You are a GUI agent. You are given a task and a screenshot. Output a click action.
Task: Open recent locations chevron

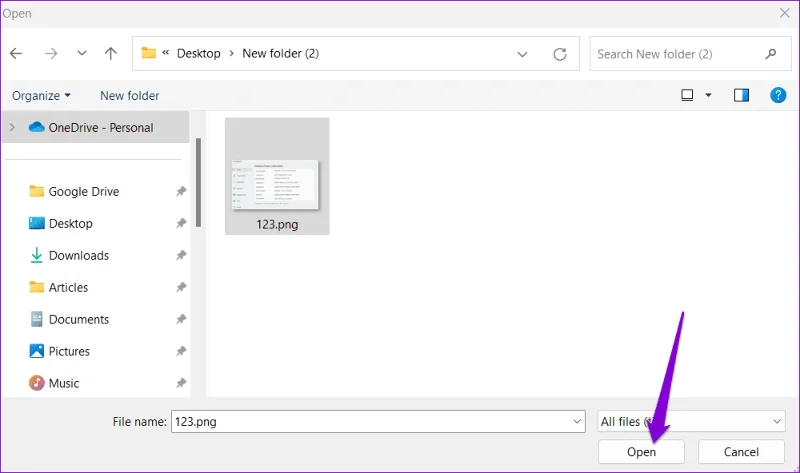[82, 53]
